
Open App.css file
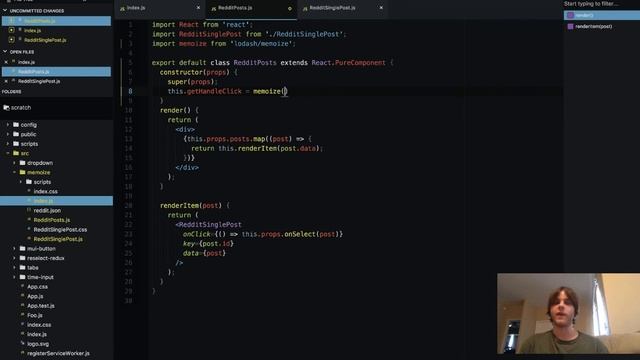point(38,287)
